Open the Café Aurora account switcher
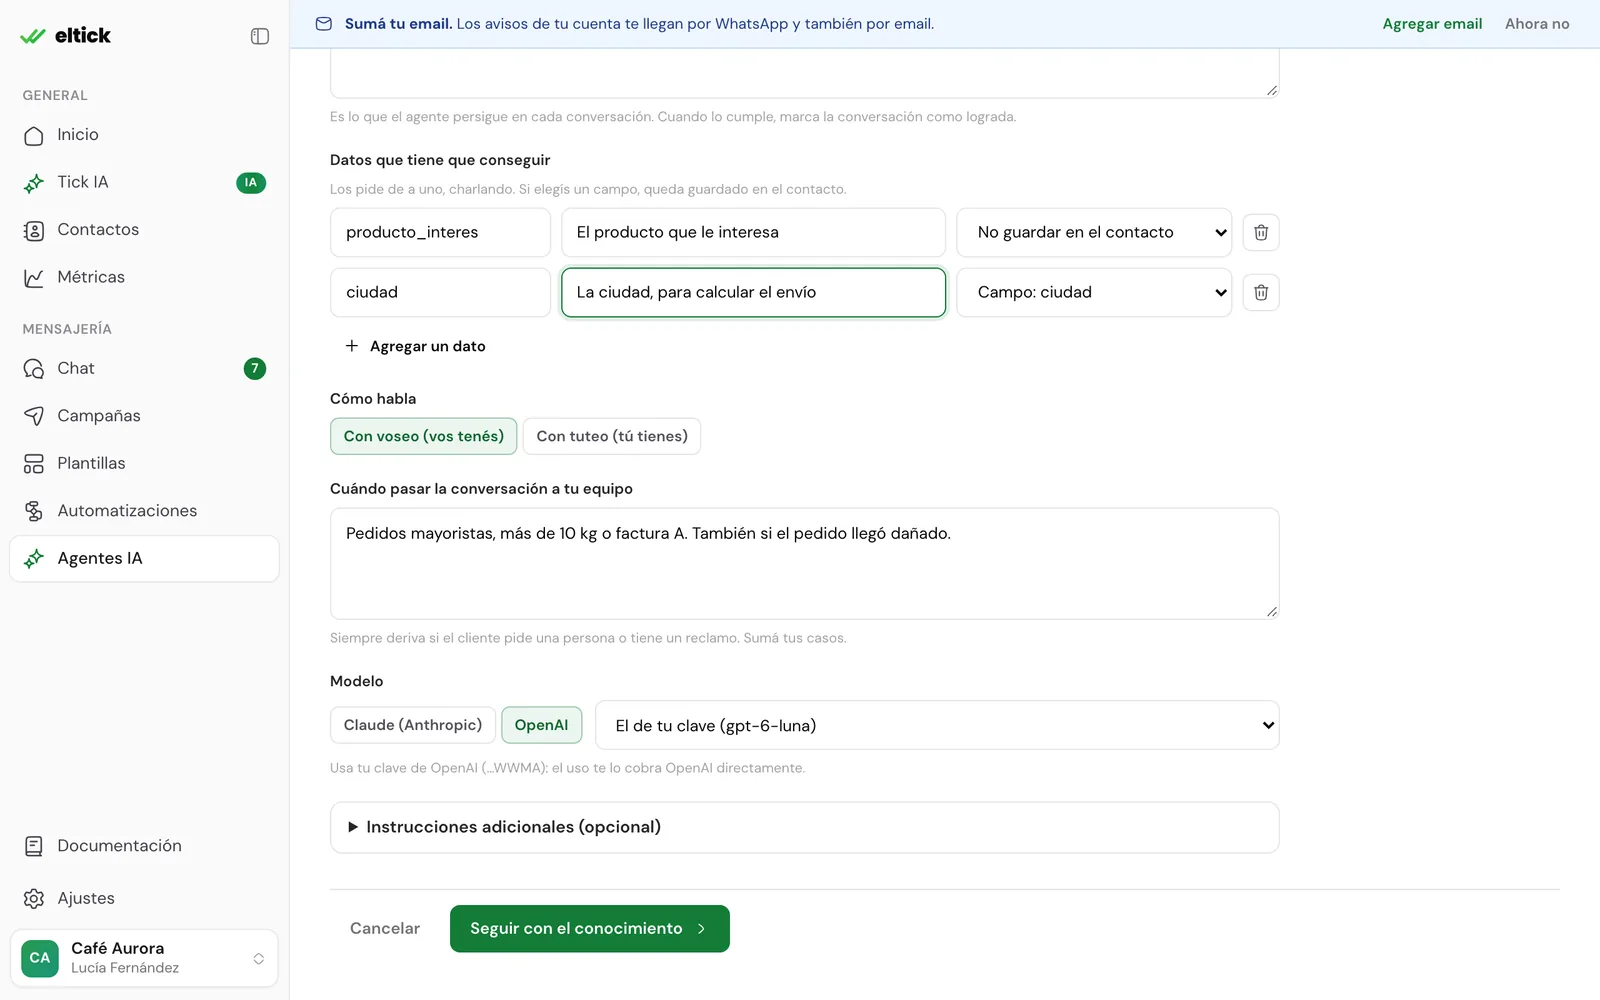The height and width of the screenshot is (1000, 1600). (144, 958)
